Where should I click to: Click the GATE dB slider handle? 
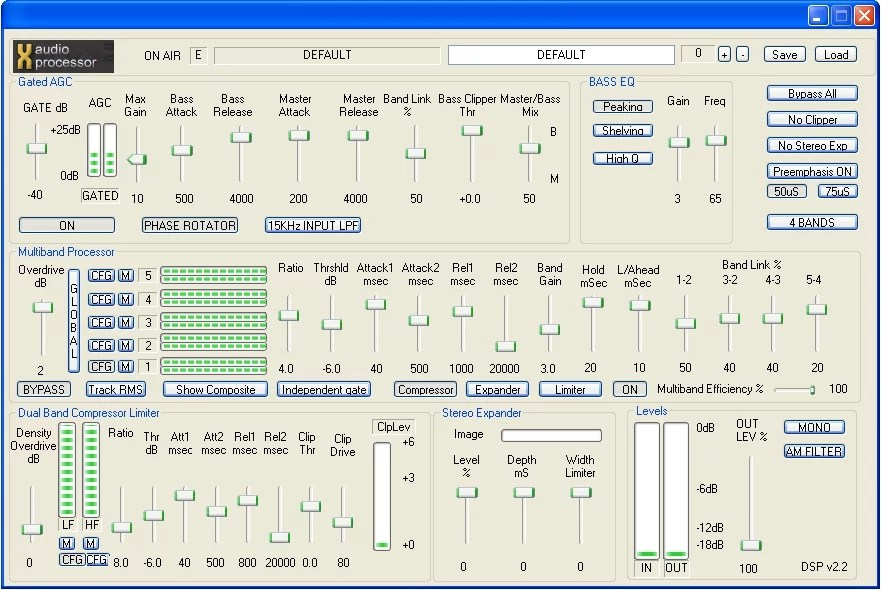(x=37, y=148)
